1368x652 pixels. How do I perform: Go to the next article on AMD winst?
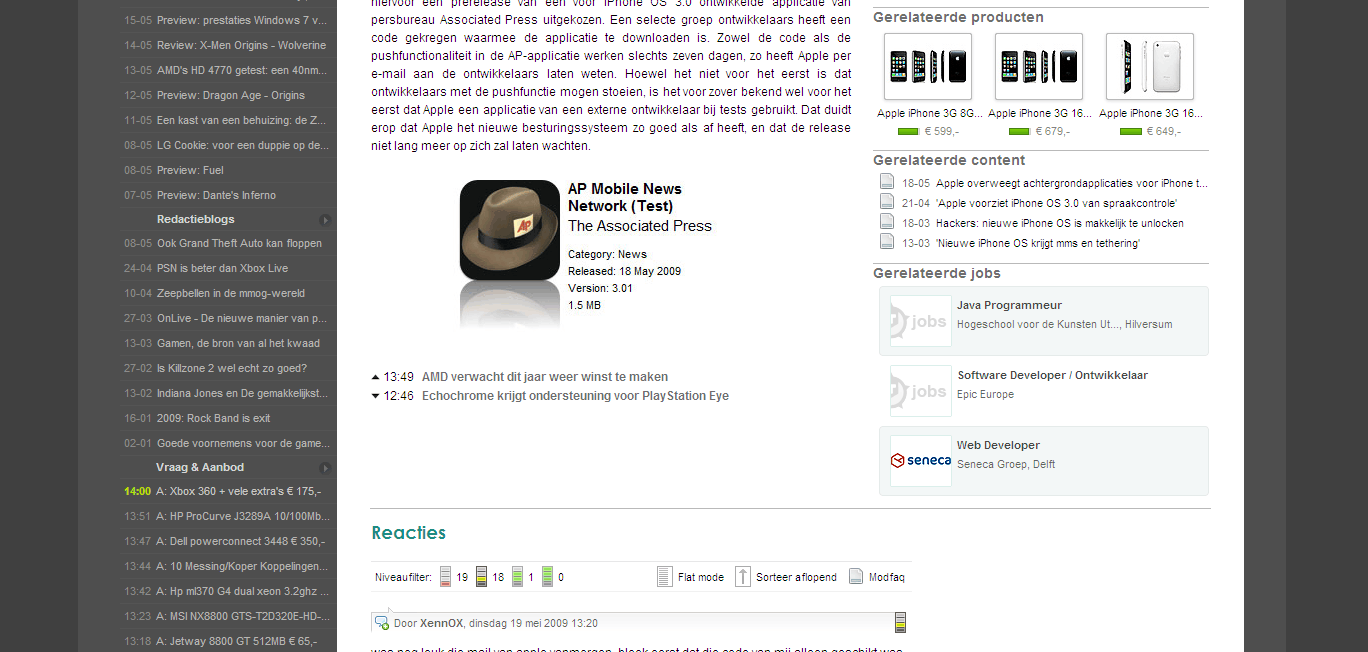pyautogui.click(x=545, y=377)
